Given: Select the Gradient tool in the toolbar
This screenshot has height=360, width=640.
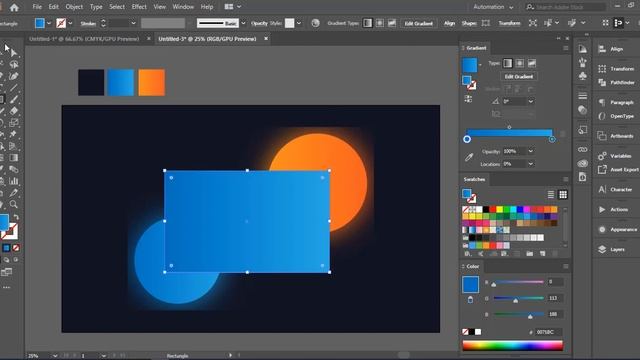Looking at the screenshot, I should (14, 158).
